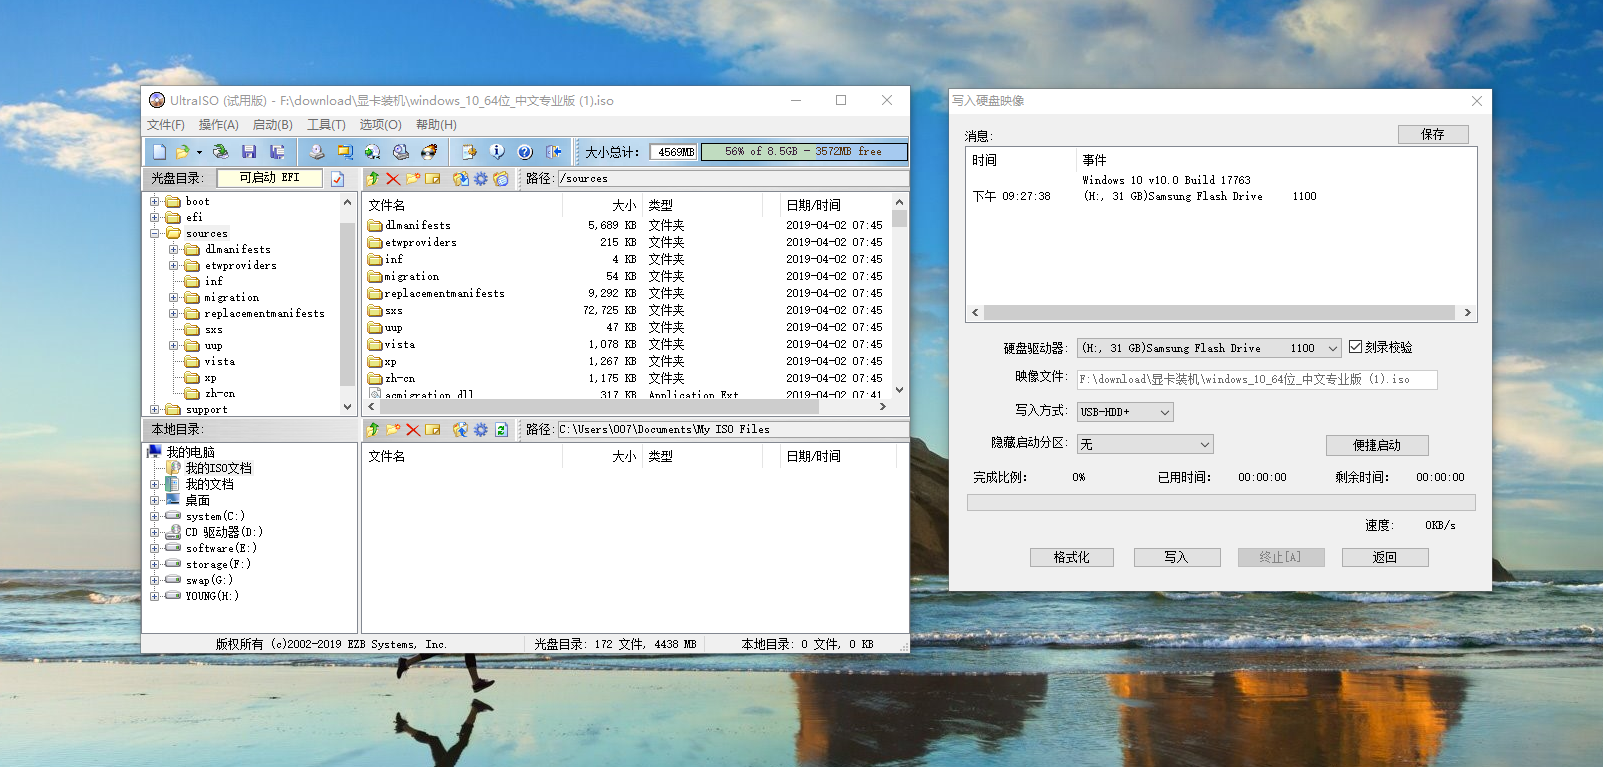Click the Compress ISO icon
The width and height of the screenshot is (1603, 767).
point(345,152)
